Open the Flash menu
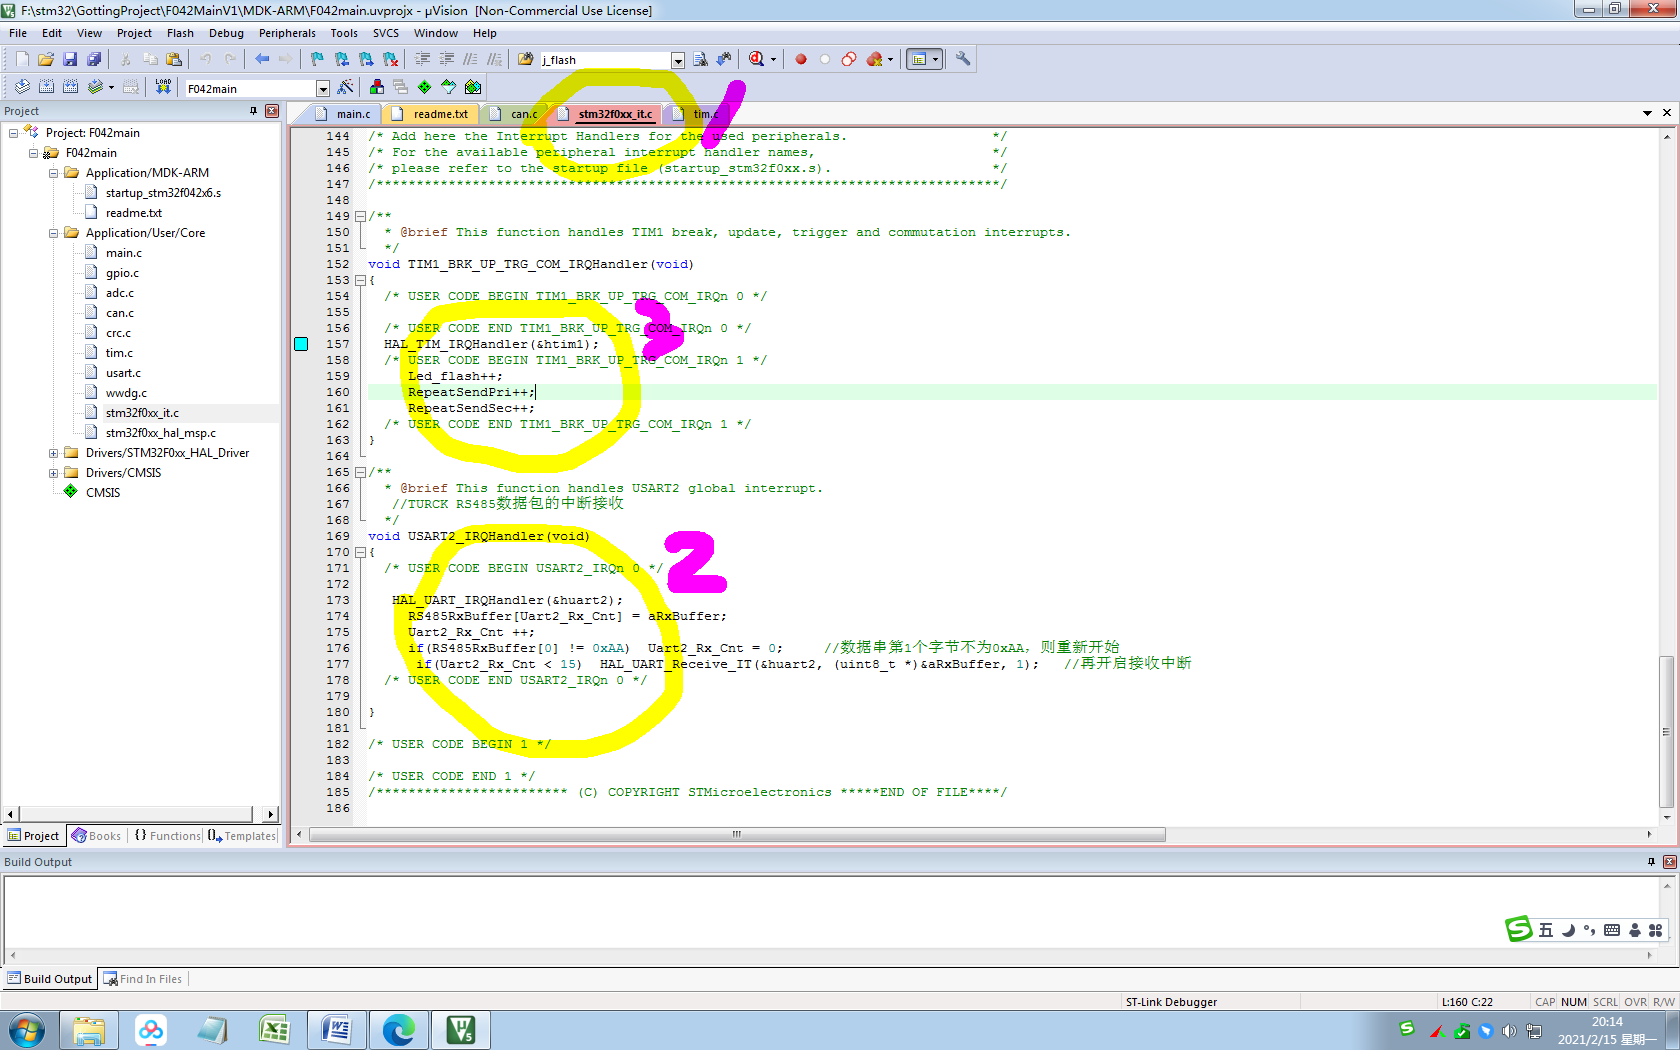 click(x=180, y=33)
